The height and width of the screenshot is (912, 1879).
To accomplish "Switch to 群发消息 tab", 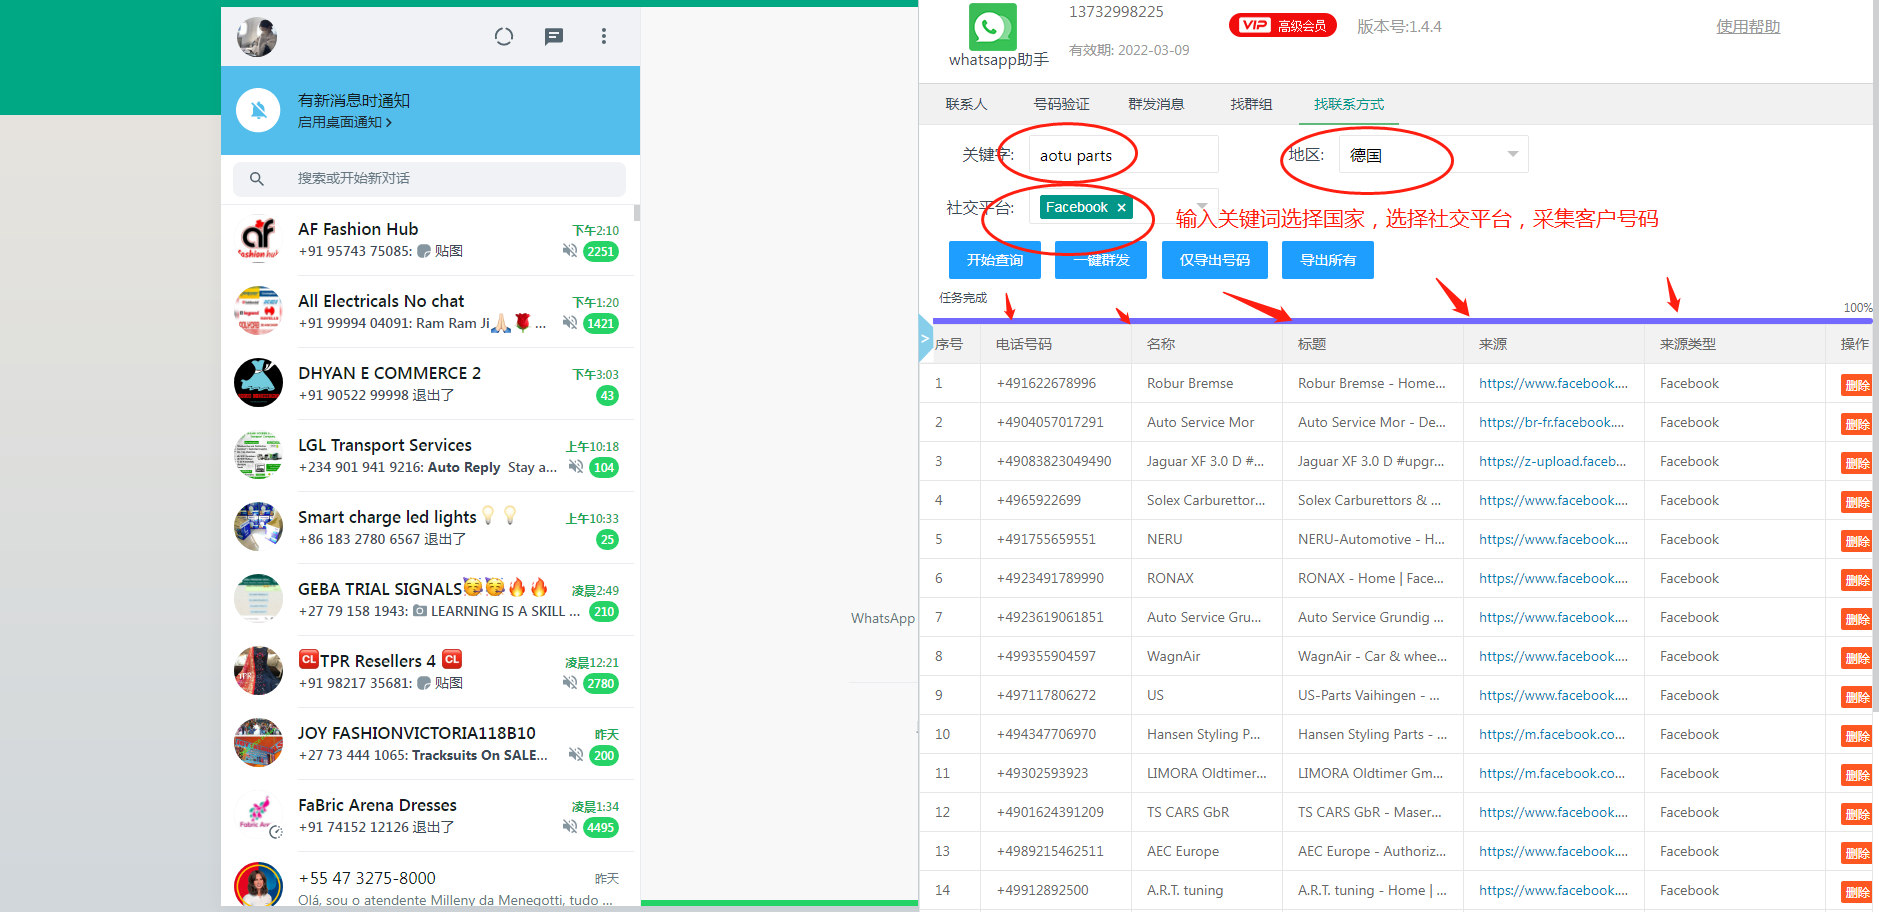I will [1156, 104].
